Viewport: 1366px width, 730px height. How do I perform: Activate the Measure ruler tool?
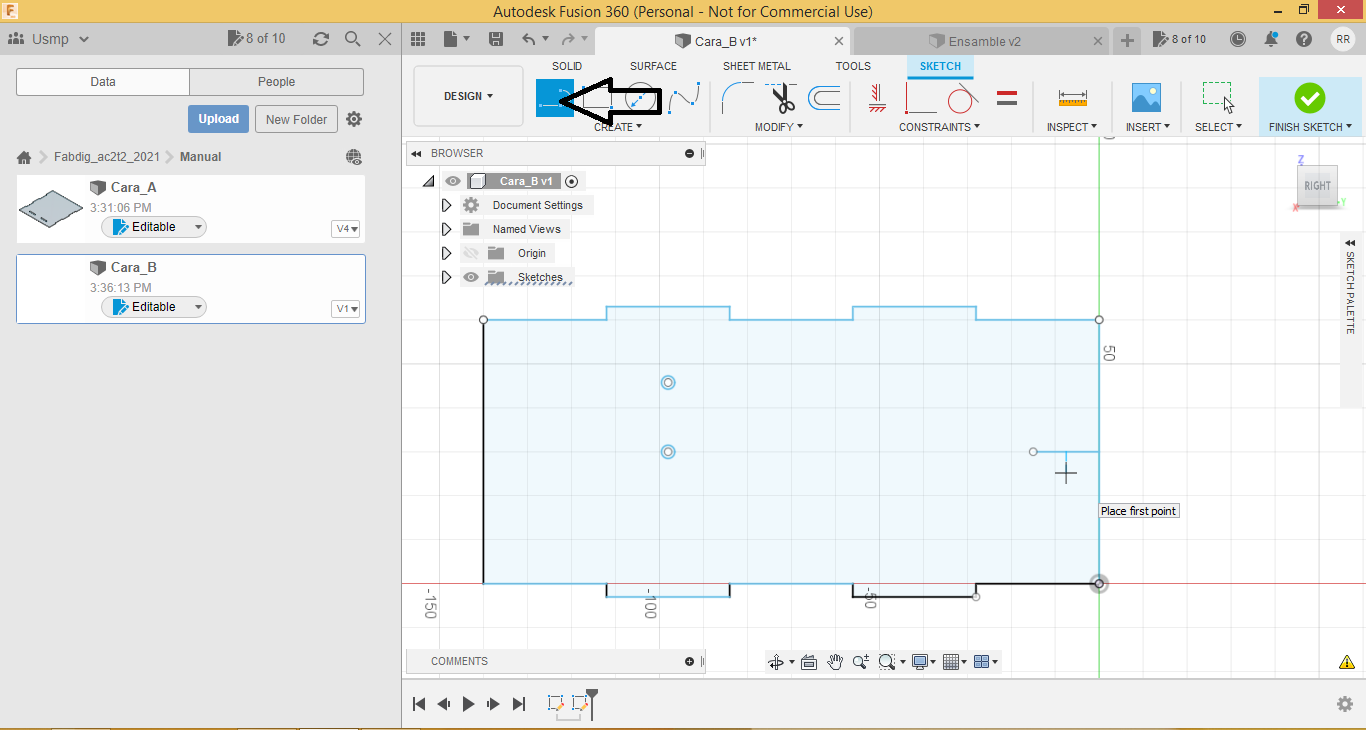[1072, 98]
